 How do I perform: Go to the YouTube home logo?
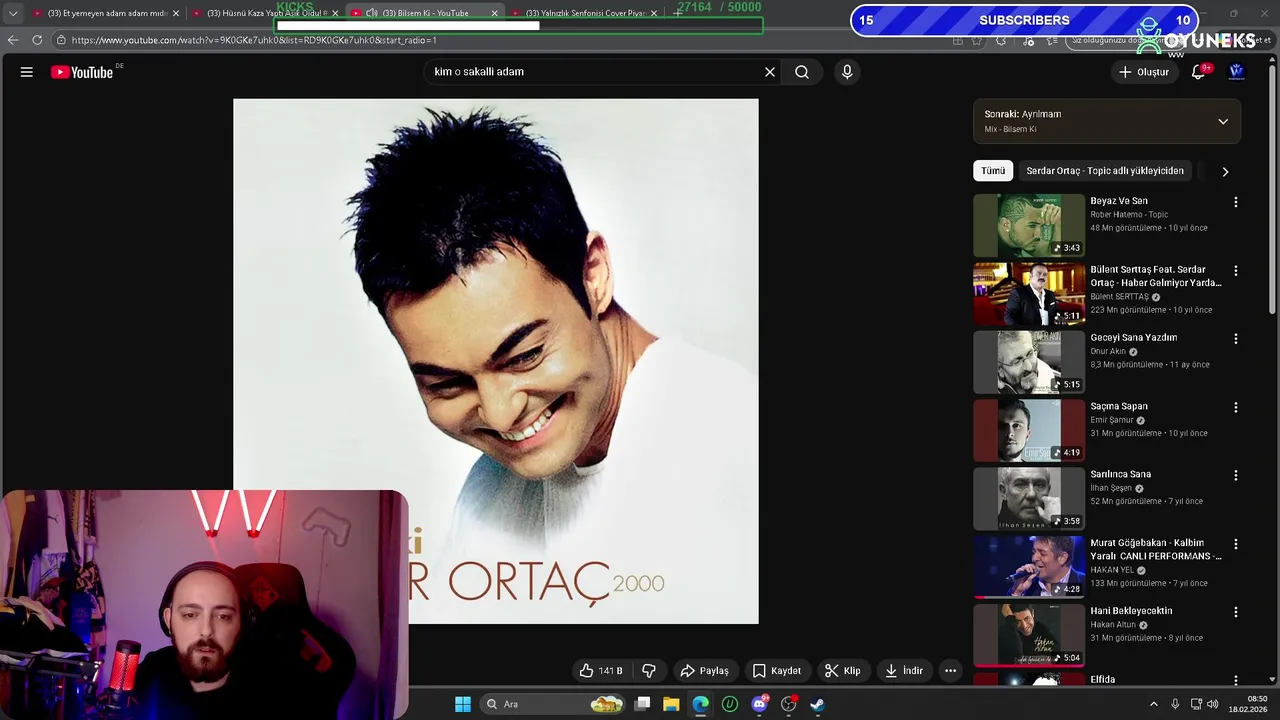82,72
